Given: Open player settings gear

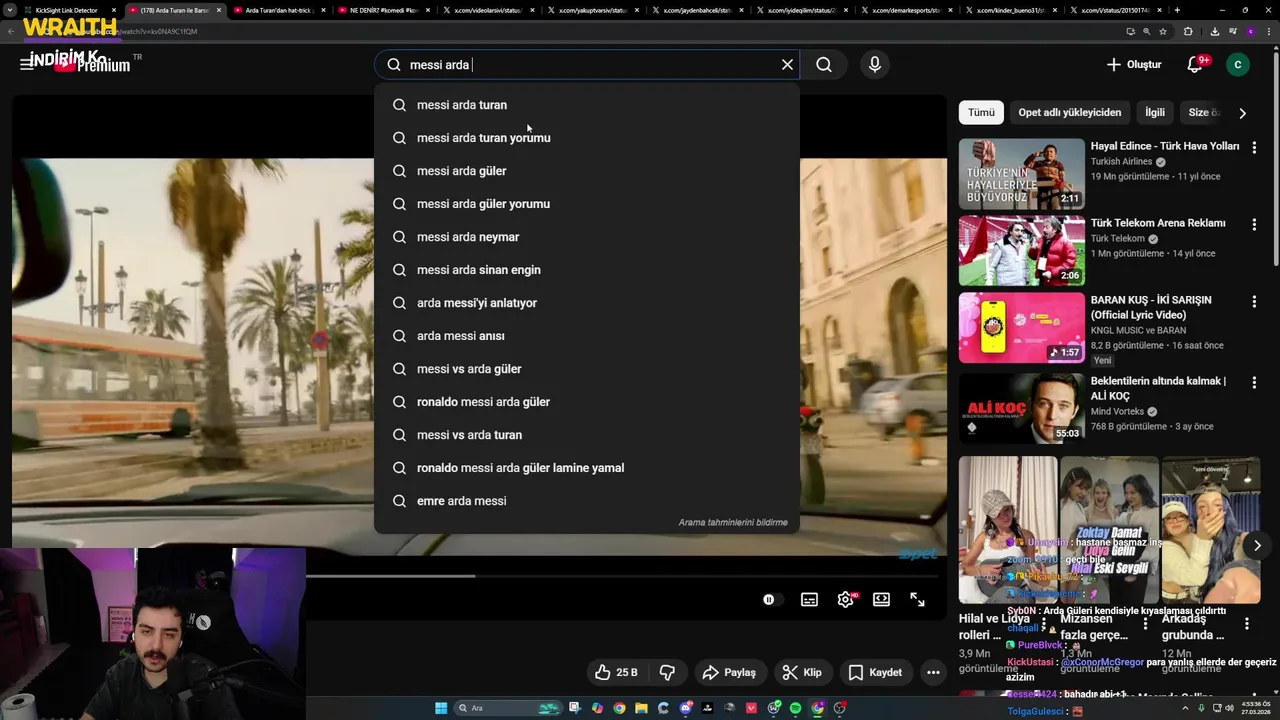Looking at the screenshot, I should pyautogui.click(x=846, y=599).
